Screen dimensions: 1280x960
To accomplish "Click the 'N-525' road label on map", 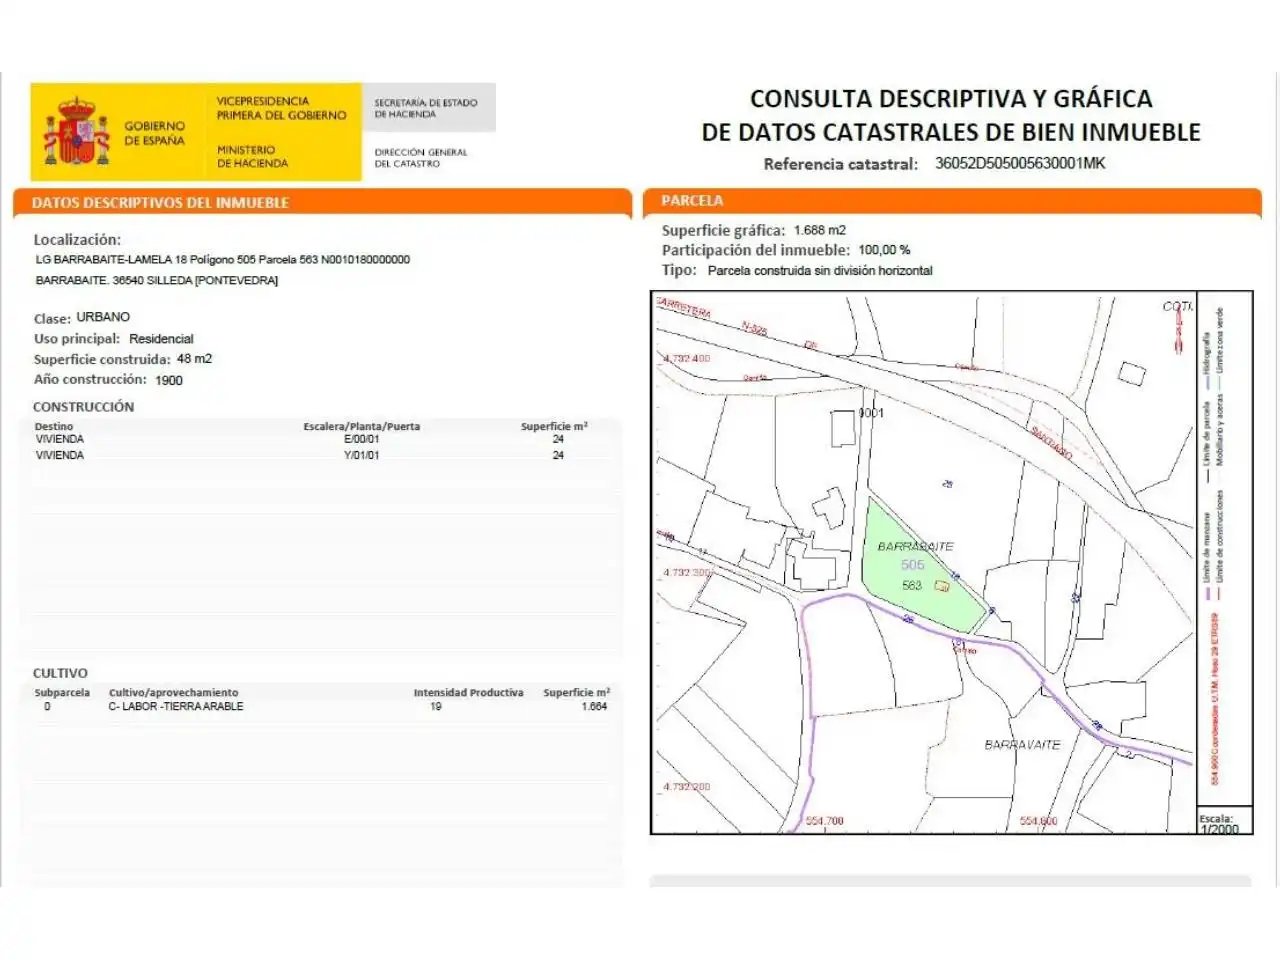I will [754, 328].
